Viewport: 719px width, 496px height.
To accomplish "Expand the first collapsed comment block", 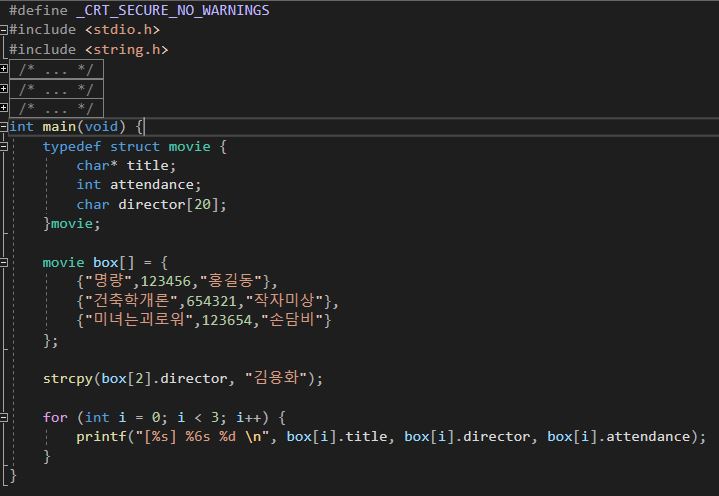I will point(4,69).
